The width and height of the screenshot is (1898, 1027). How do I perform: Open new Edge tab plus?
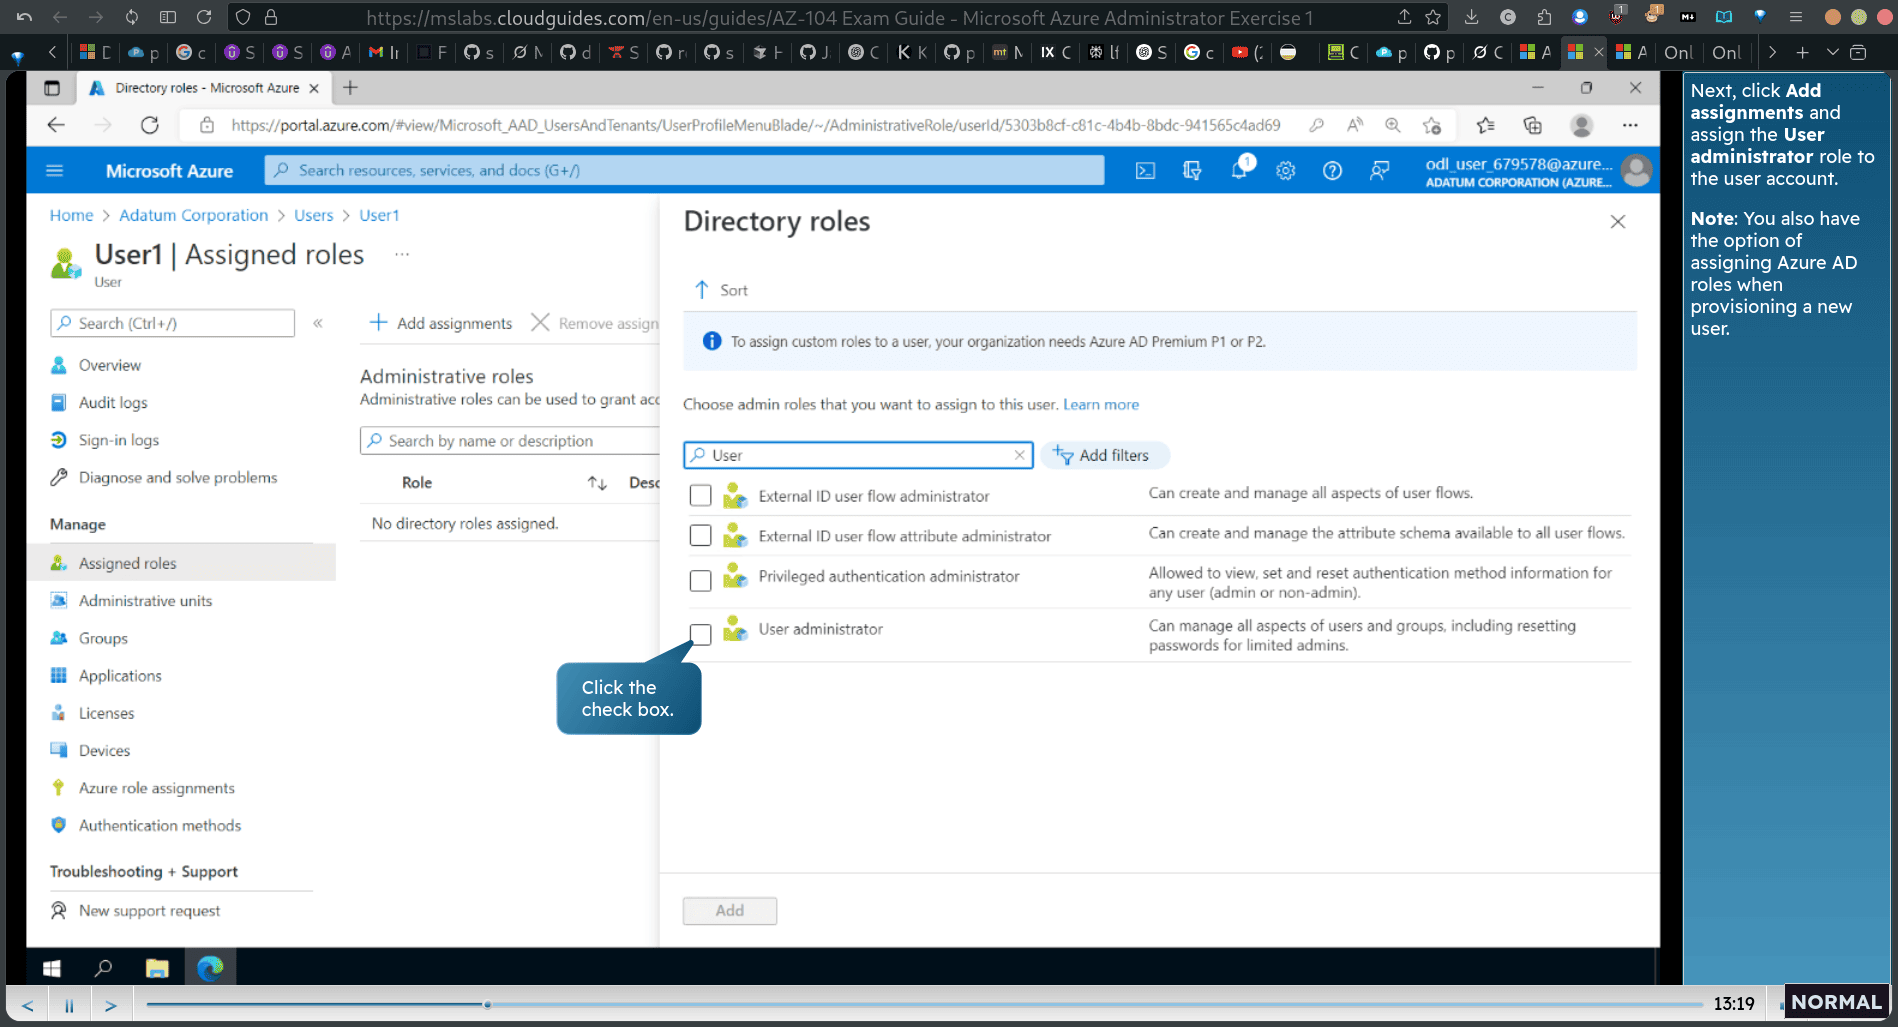(x=350, y=88)
